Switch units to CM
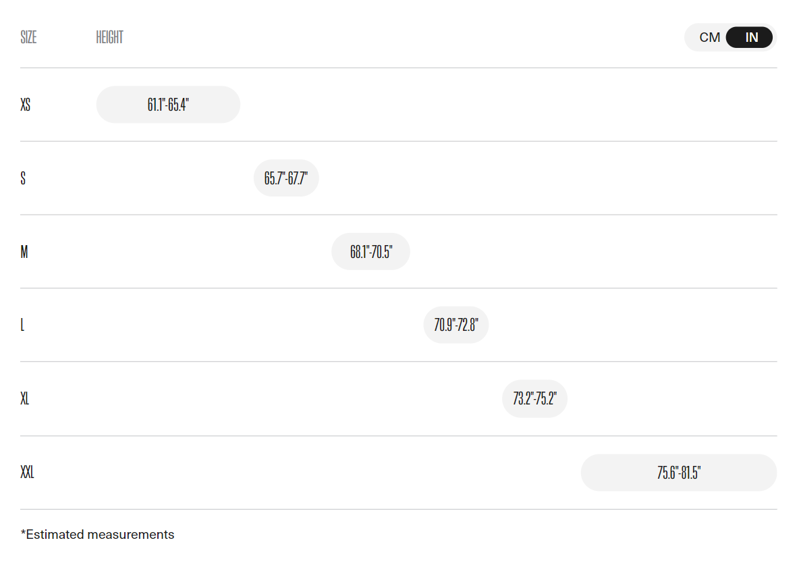 709,38
